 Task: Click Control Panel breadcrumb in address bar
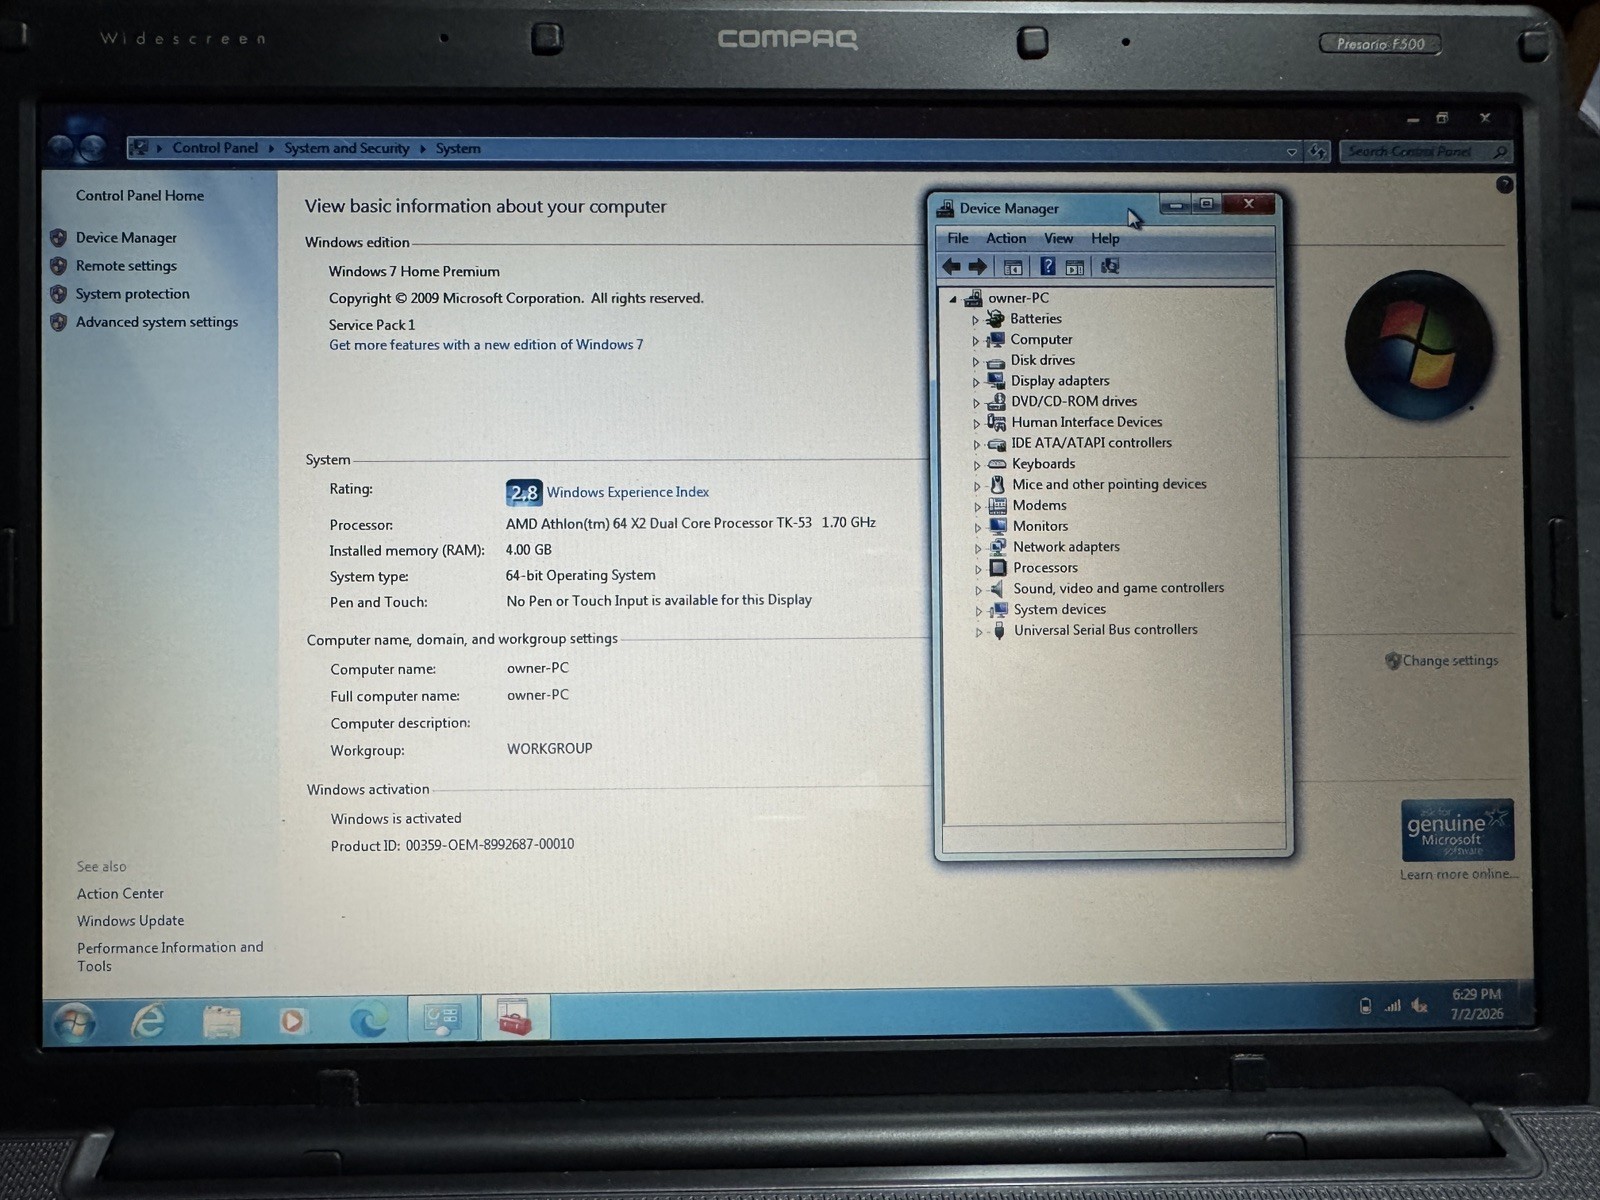point(215,148)
